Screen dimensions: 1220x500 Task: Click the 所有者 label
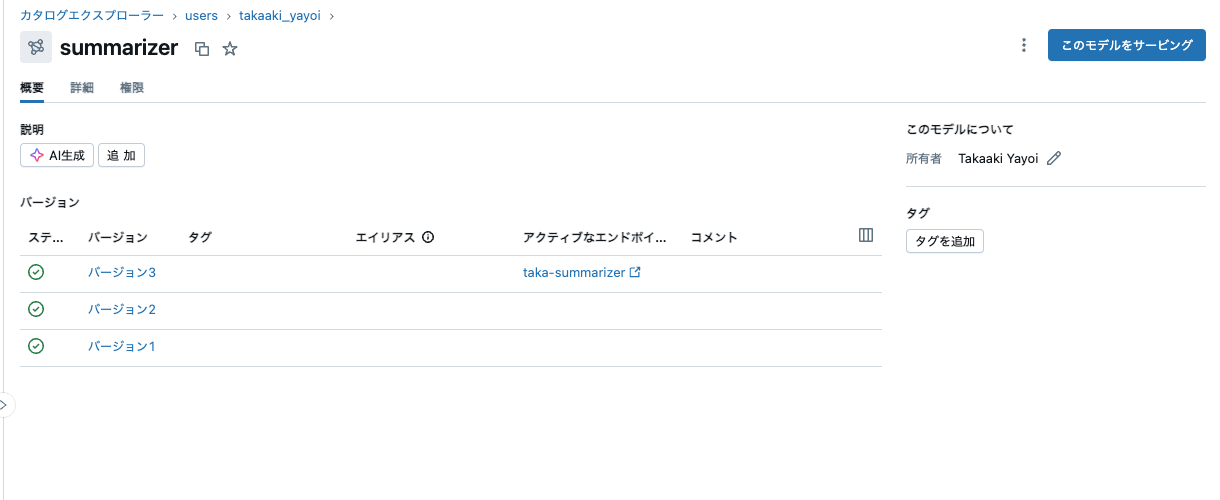[x=924, y=158]
